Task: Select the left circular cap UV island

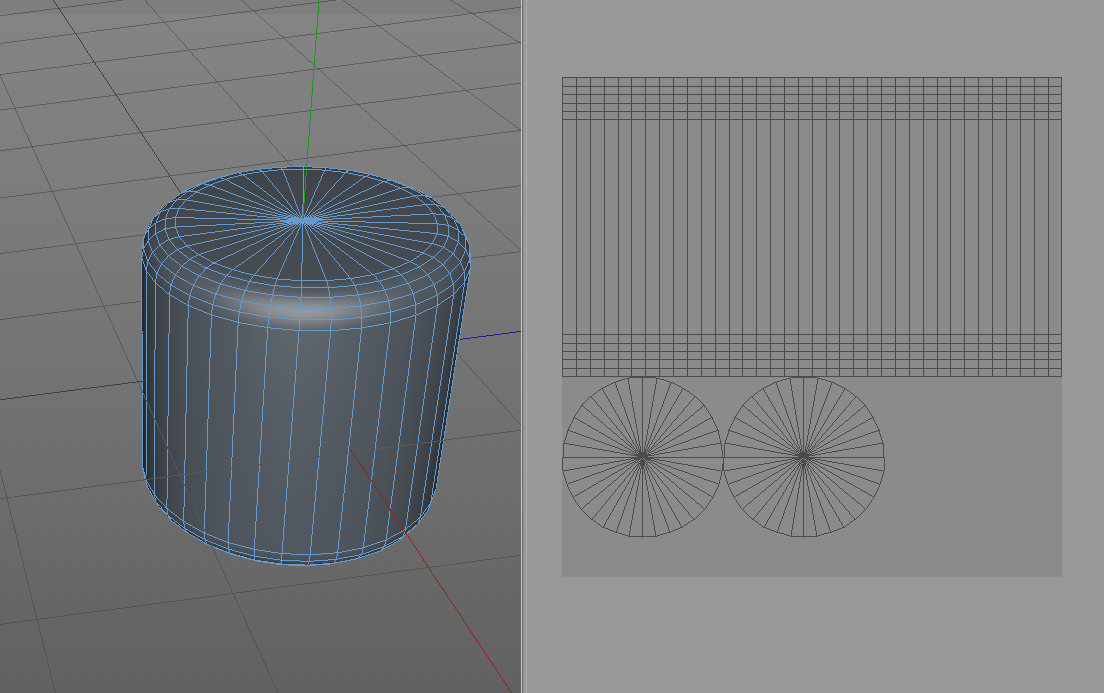Action: pyautogui.click(x=642, y=457)
